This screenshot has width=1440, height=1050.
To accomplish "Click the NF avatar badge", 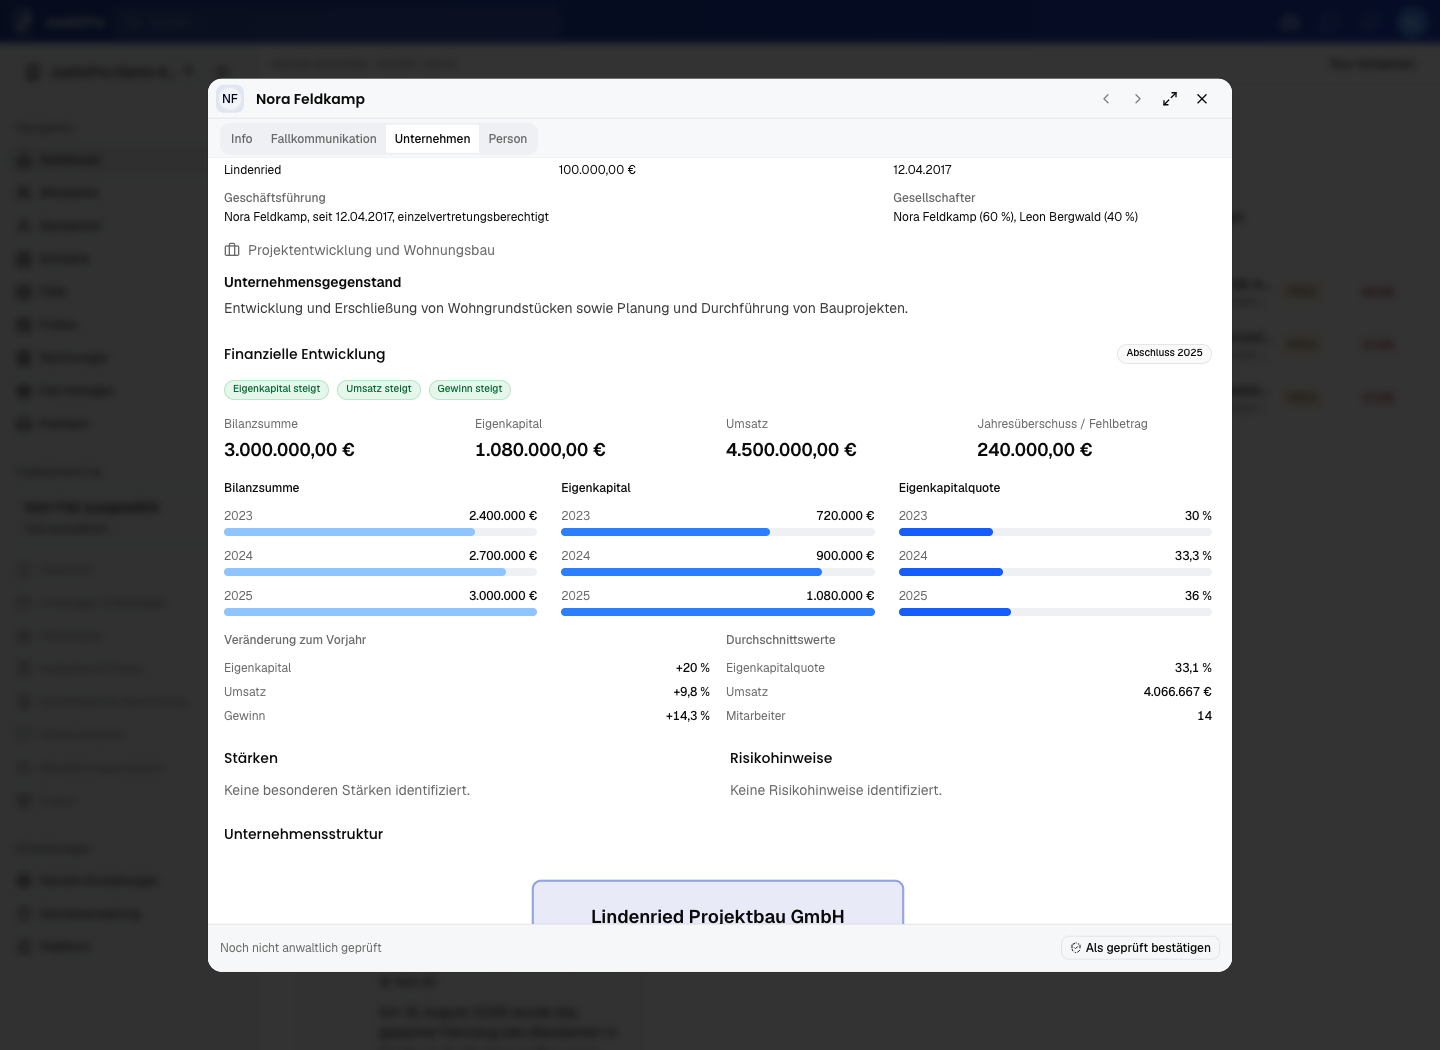I will [x=230, y=99].
